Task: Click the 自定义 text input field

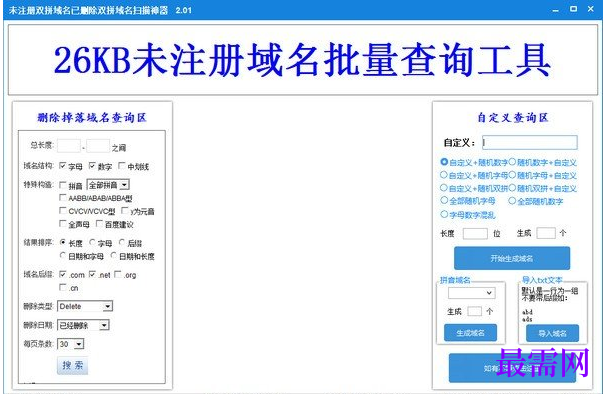Action: pyautogui.click(x=530, y=142)
